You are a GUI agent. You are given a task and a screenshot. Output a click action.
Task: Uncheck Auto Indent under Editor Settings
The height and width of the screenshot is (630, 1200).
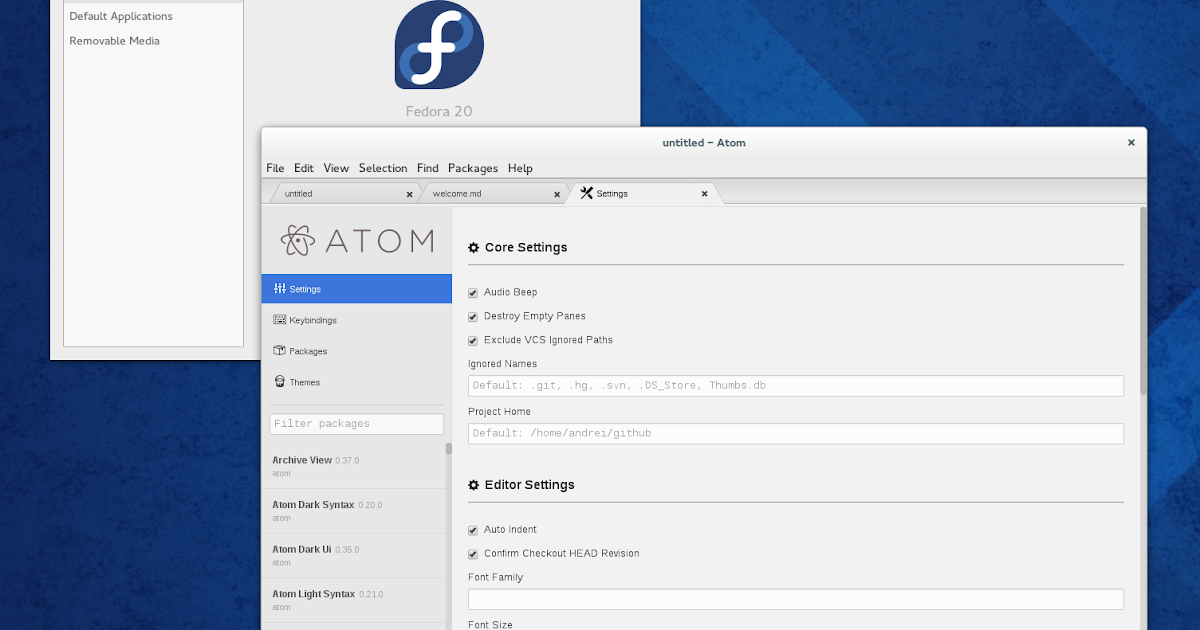point(471,529)
